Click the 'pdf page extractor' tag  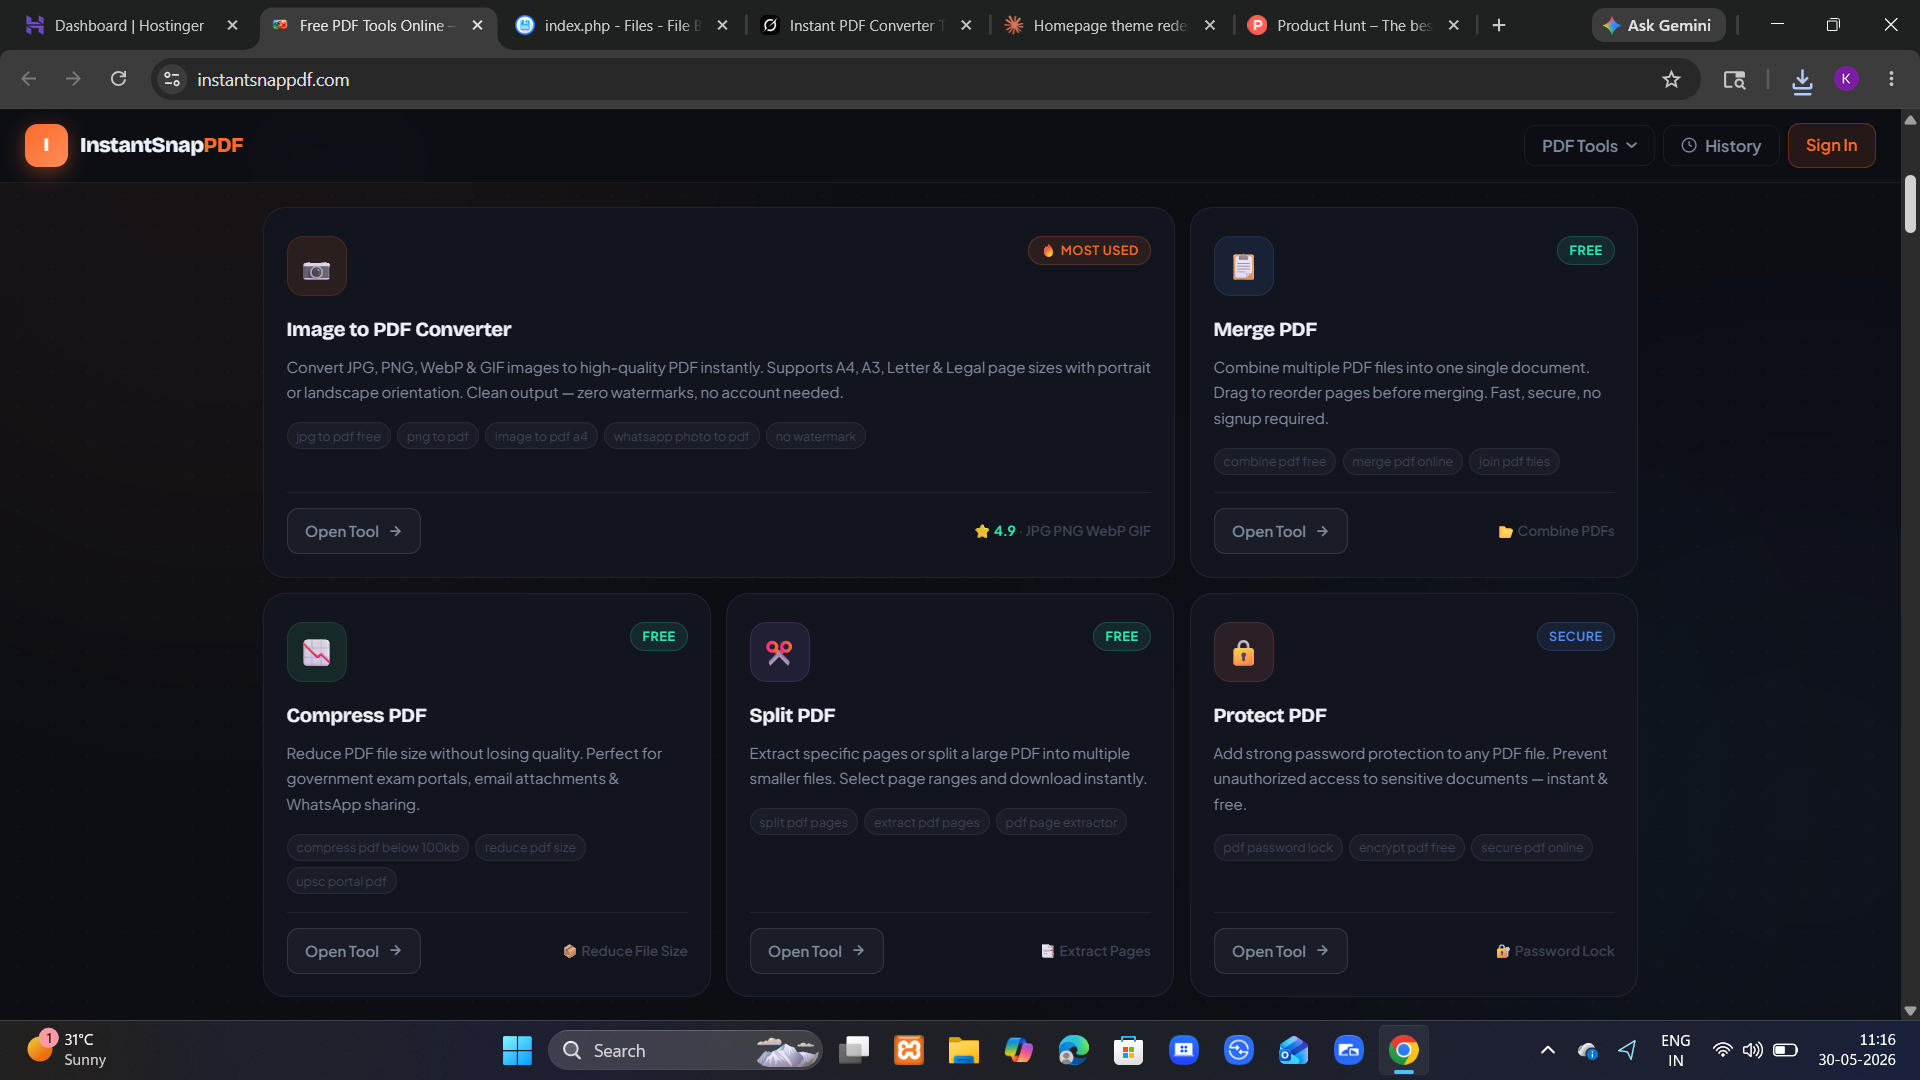pos(1061,822)
